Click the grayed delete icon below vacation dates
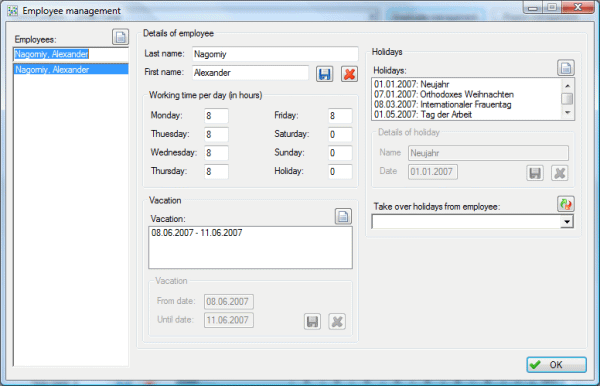600x386 pixels. (337, 321)
